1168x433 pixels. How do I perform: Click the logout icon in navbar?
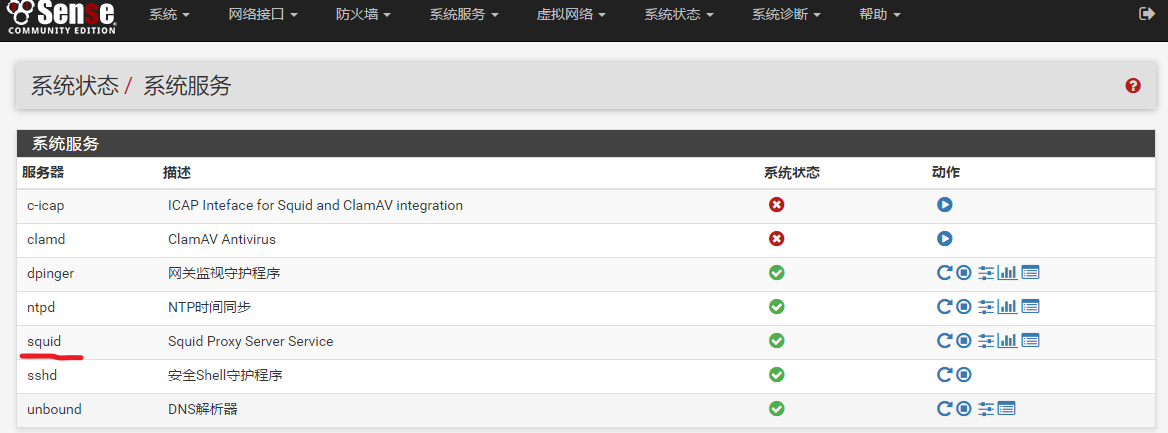[x=1146, y=14]
